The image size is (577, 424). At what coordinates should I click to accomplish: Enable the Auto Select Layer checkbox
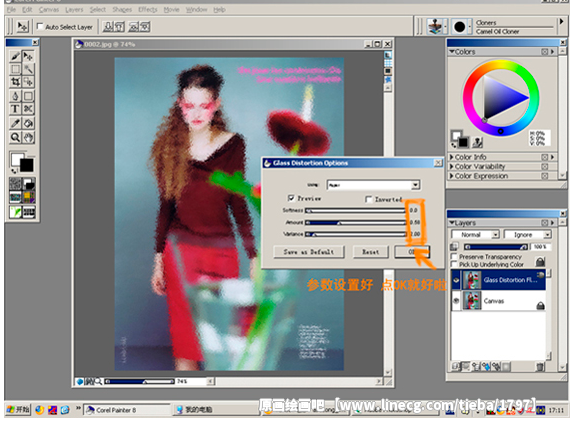(x=40, y=26)
